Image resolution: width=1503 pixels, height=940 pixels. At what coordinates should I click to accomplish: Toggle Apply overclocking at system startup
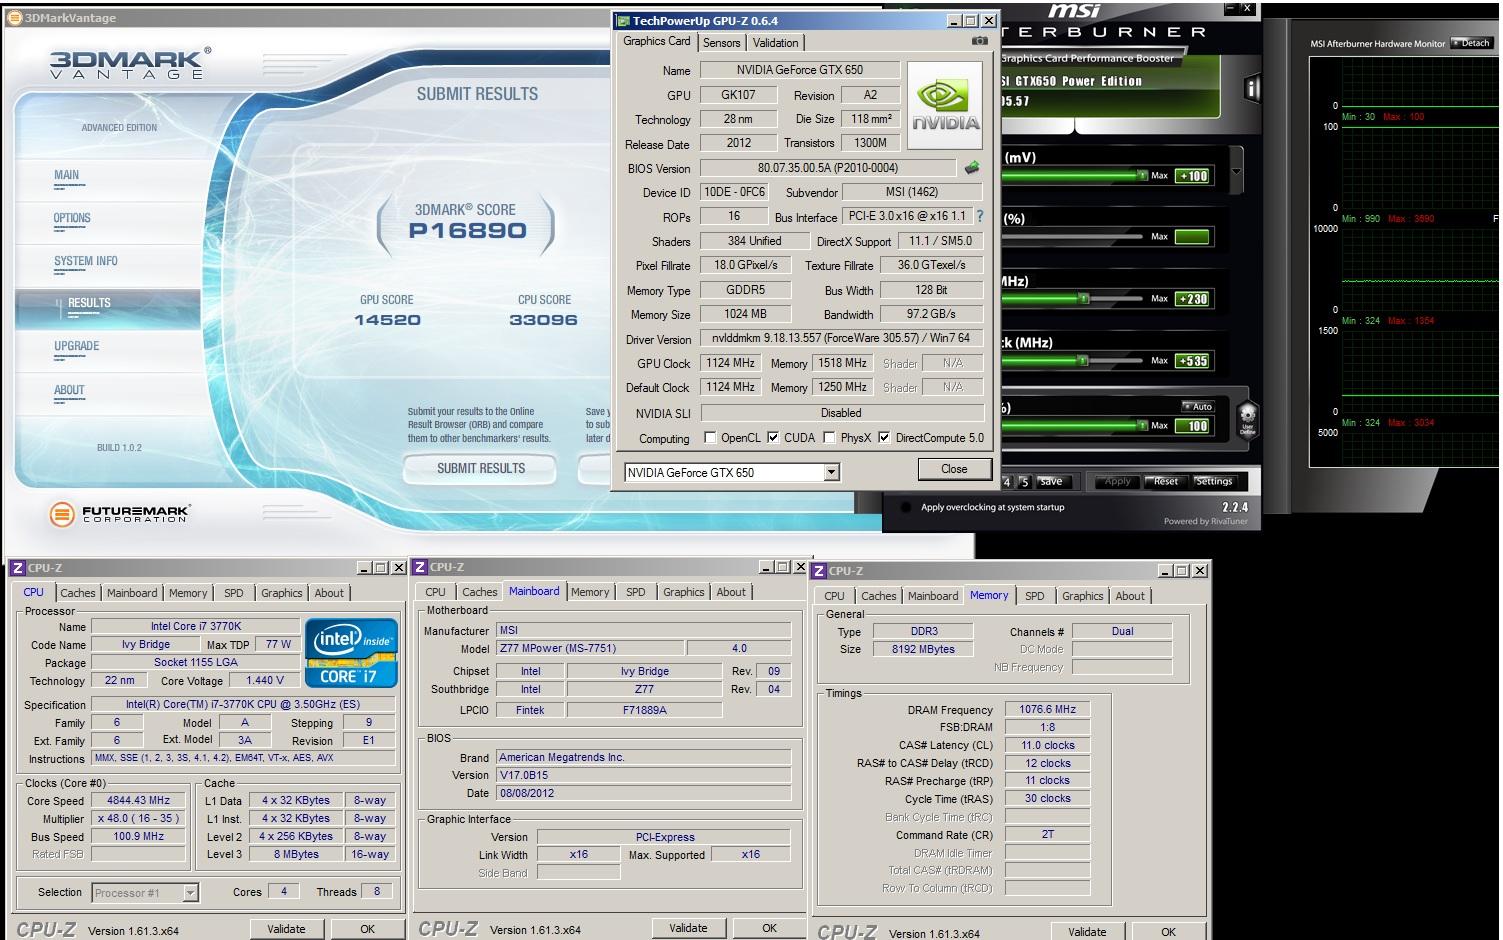pyautogui.click(x=906, y=507)
